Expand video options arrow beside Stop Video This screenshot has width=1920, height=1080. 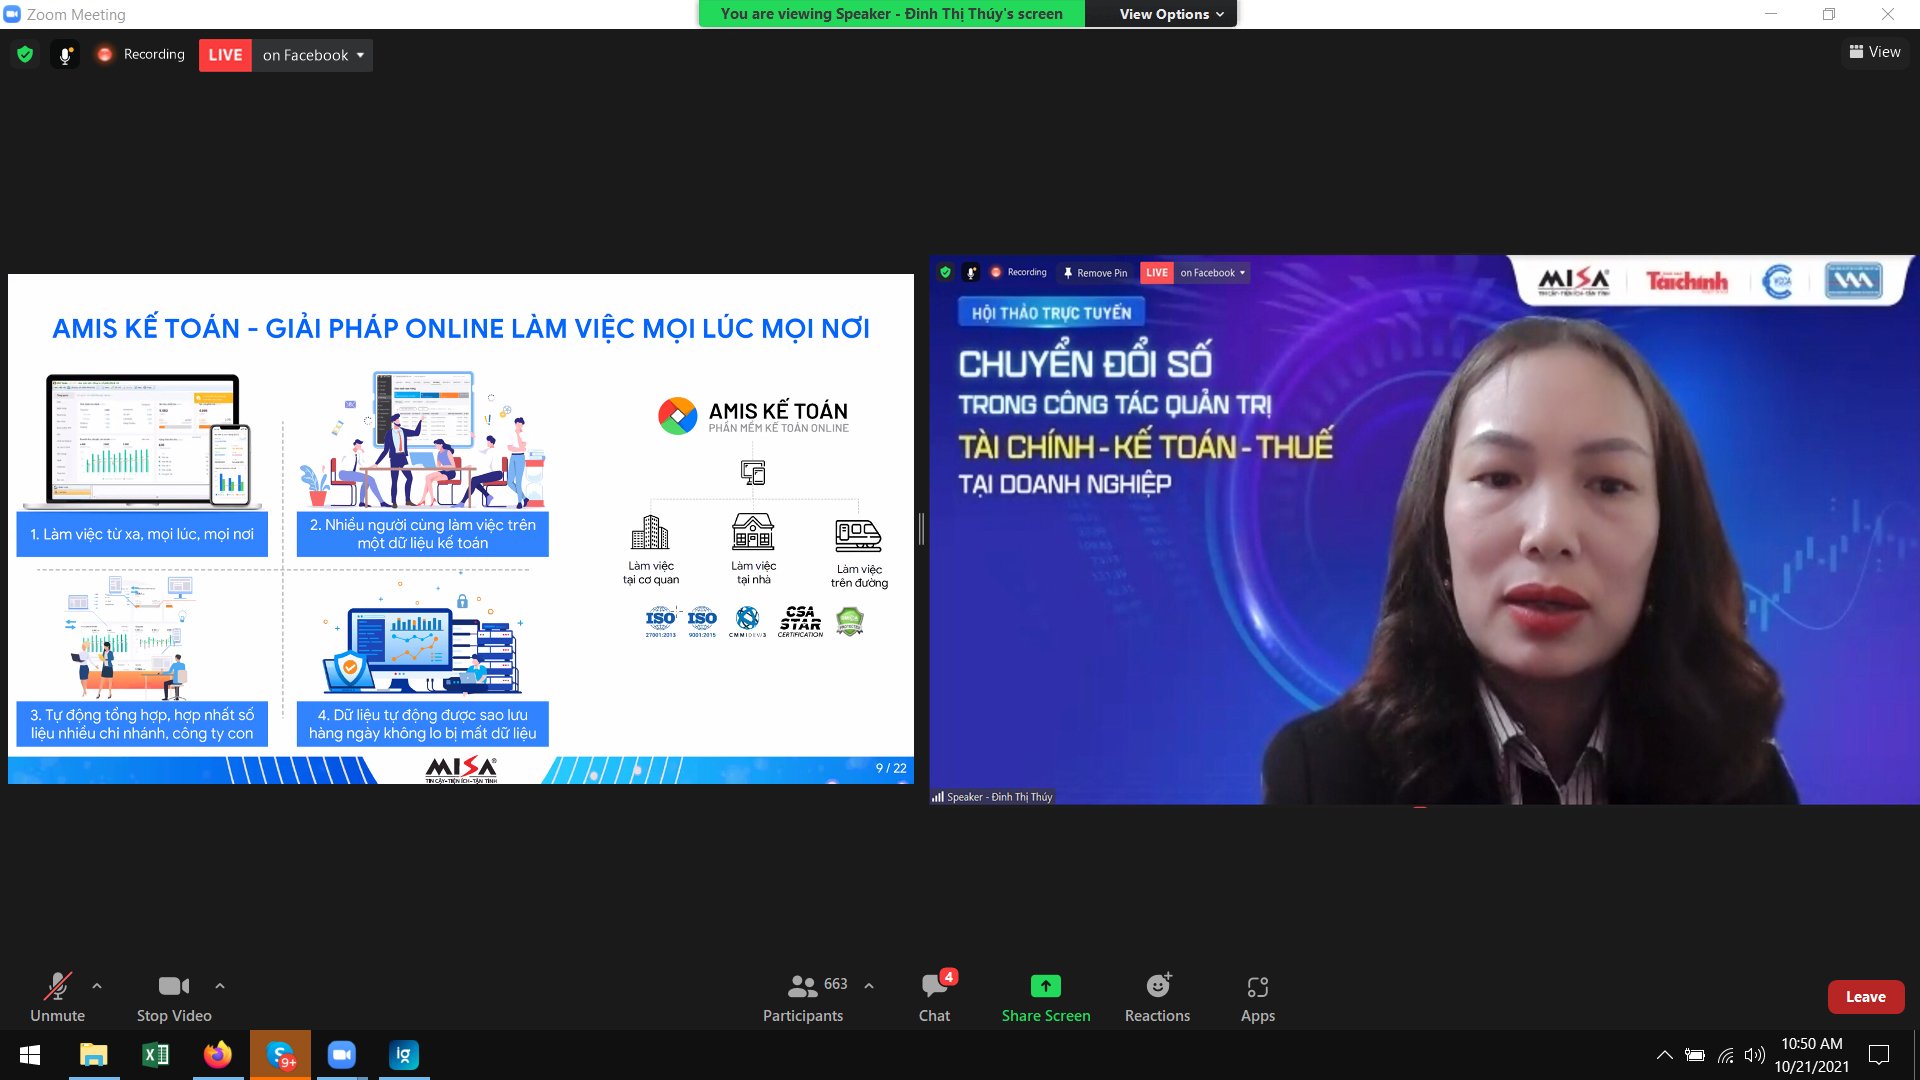click(x=220, y=986)
